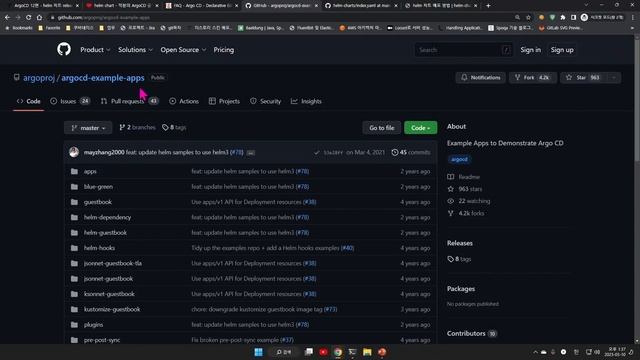Expand the Open Source menu
Viewport: 640px width, 360px height.
click(183, 50)
